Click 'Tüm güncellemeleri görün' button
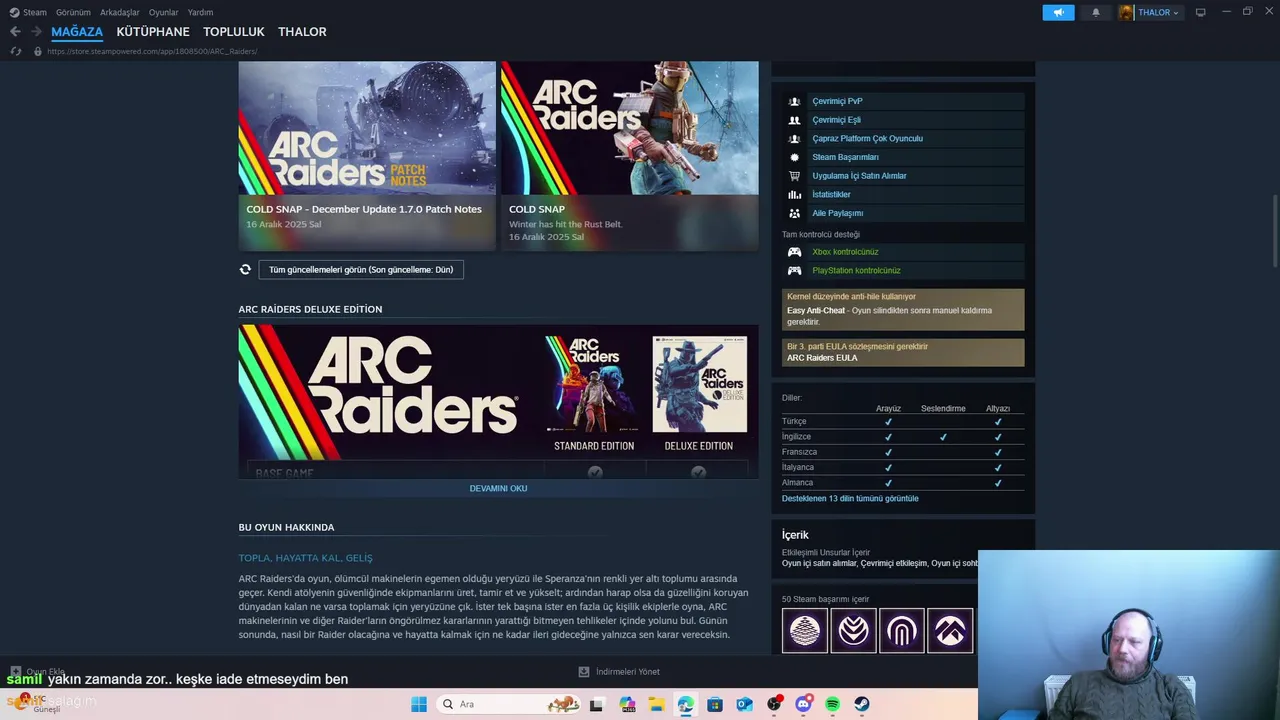Screen dimensions: 1280x720 tap(361, 270)
